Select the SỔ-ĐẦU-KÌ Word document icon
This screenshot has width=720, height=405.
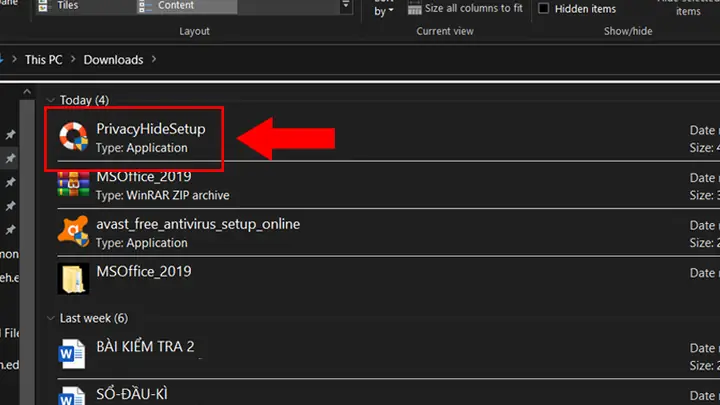click(72, 396)
